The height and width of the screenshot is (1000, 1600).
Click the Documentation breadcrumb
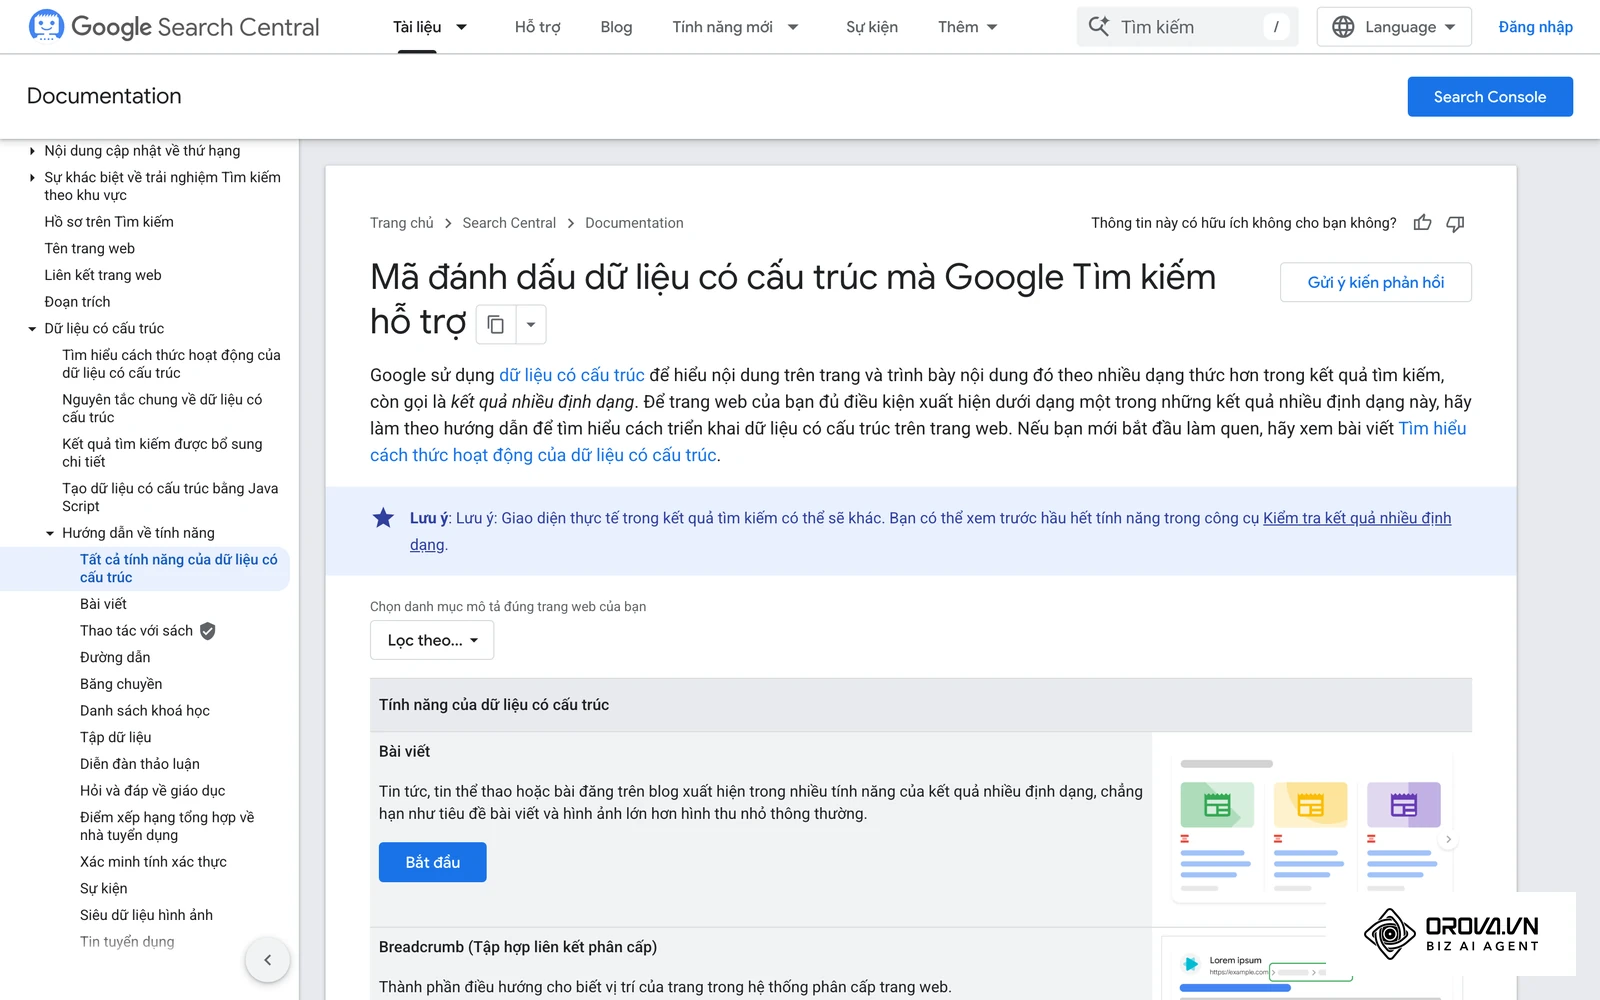click(x=634, y=223)
